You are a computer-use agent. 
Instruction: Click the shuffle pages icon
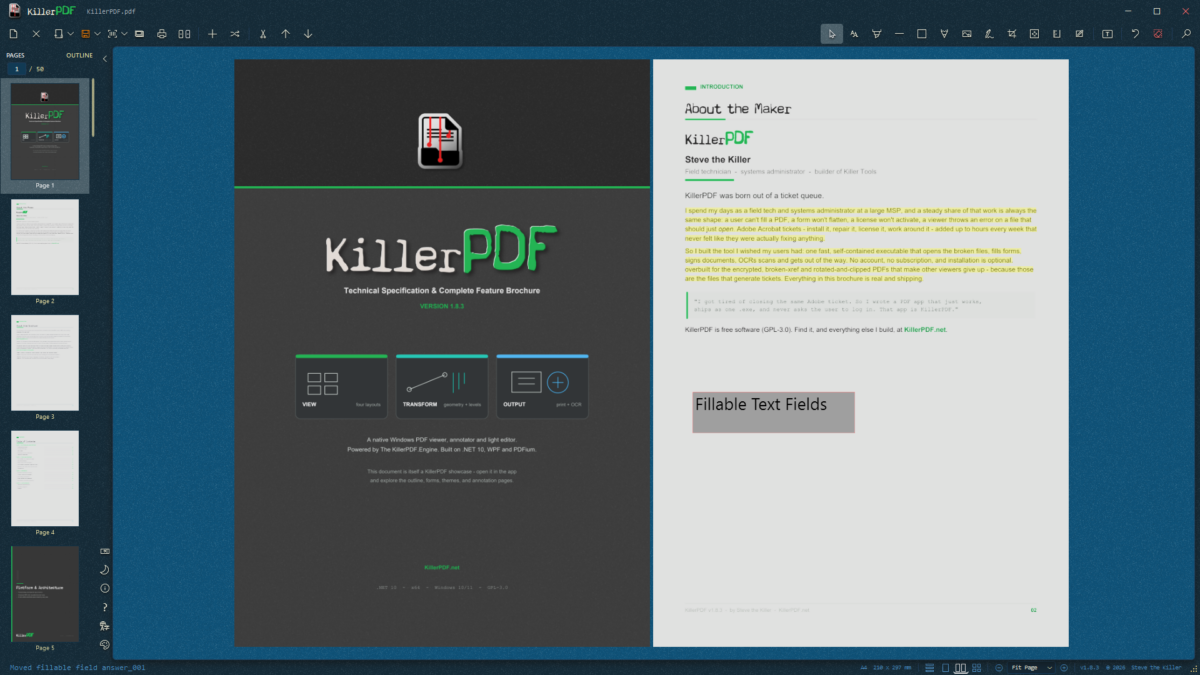click(x=235, y=34)
